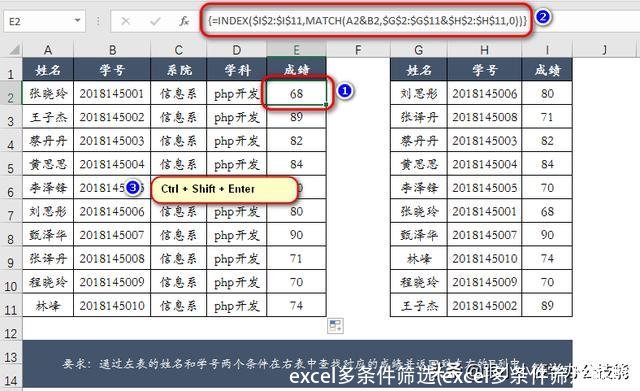Click cell E3 with value 89
The height and width of the screenshot is (391, 640).
click(296, 117)
